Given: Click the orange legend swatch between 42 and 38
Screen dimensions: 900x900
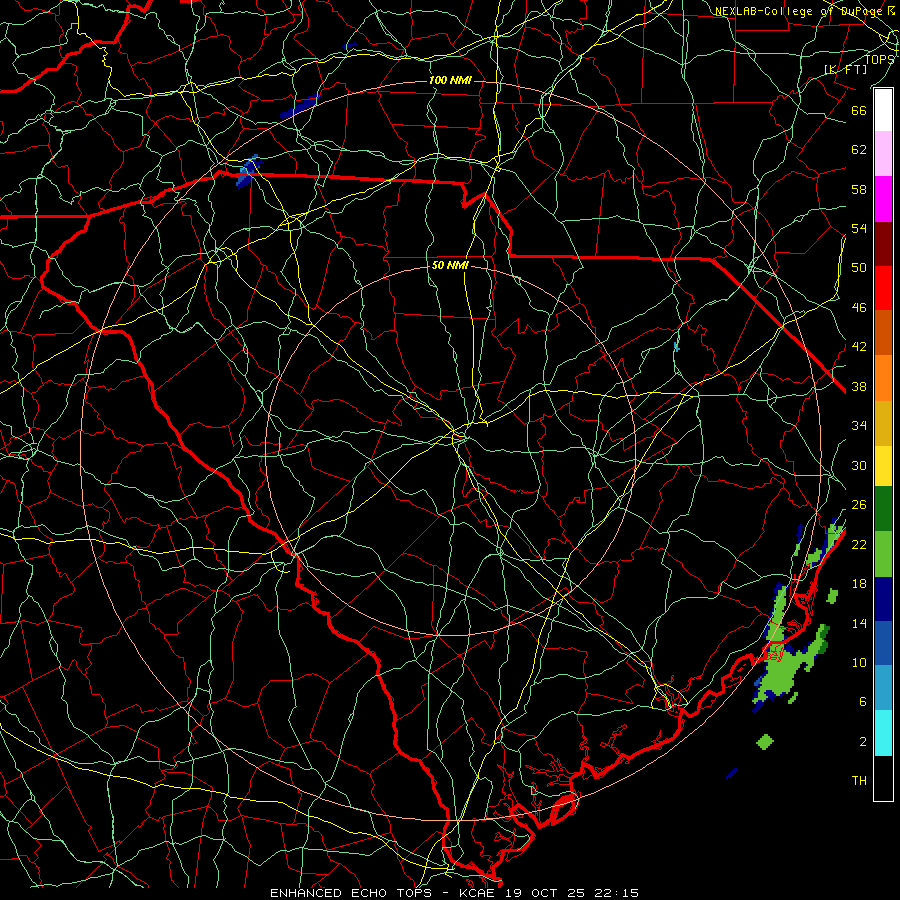Looking at the screenshot, I should (x=883, y=378).
